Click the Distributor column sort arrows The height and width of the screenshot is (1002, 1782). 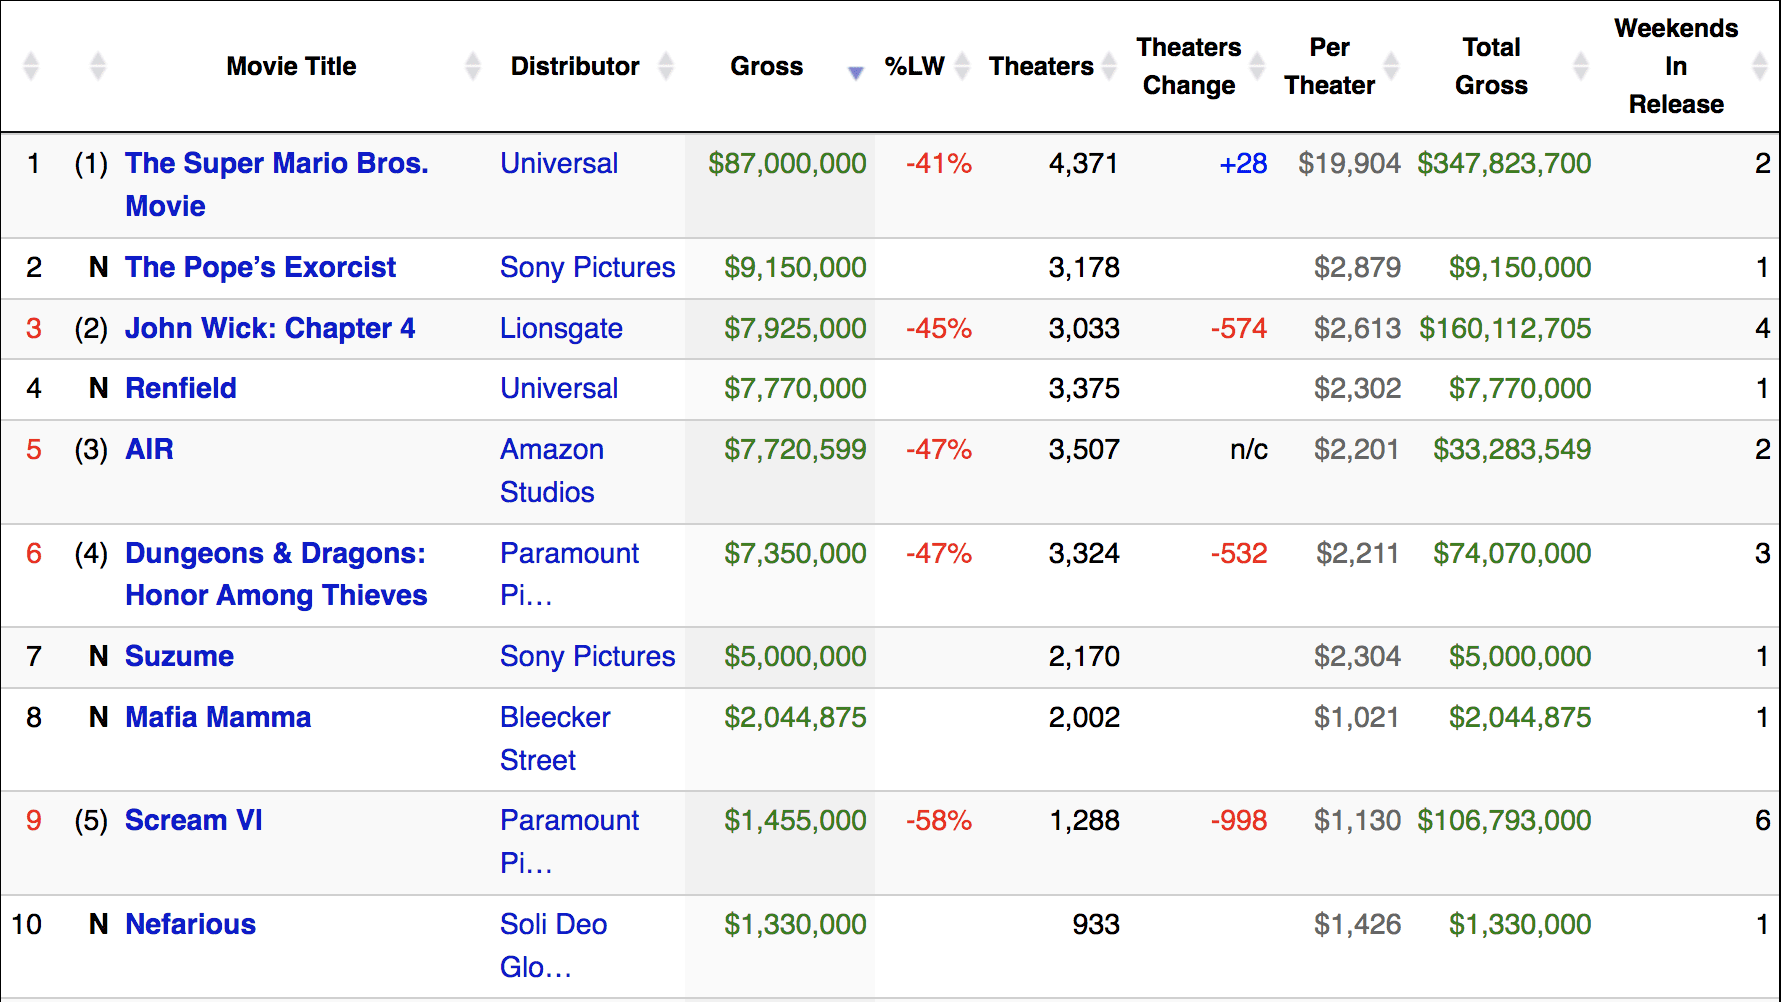click(666, 66)
